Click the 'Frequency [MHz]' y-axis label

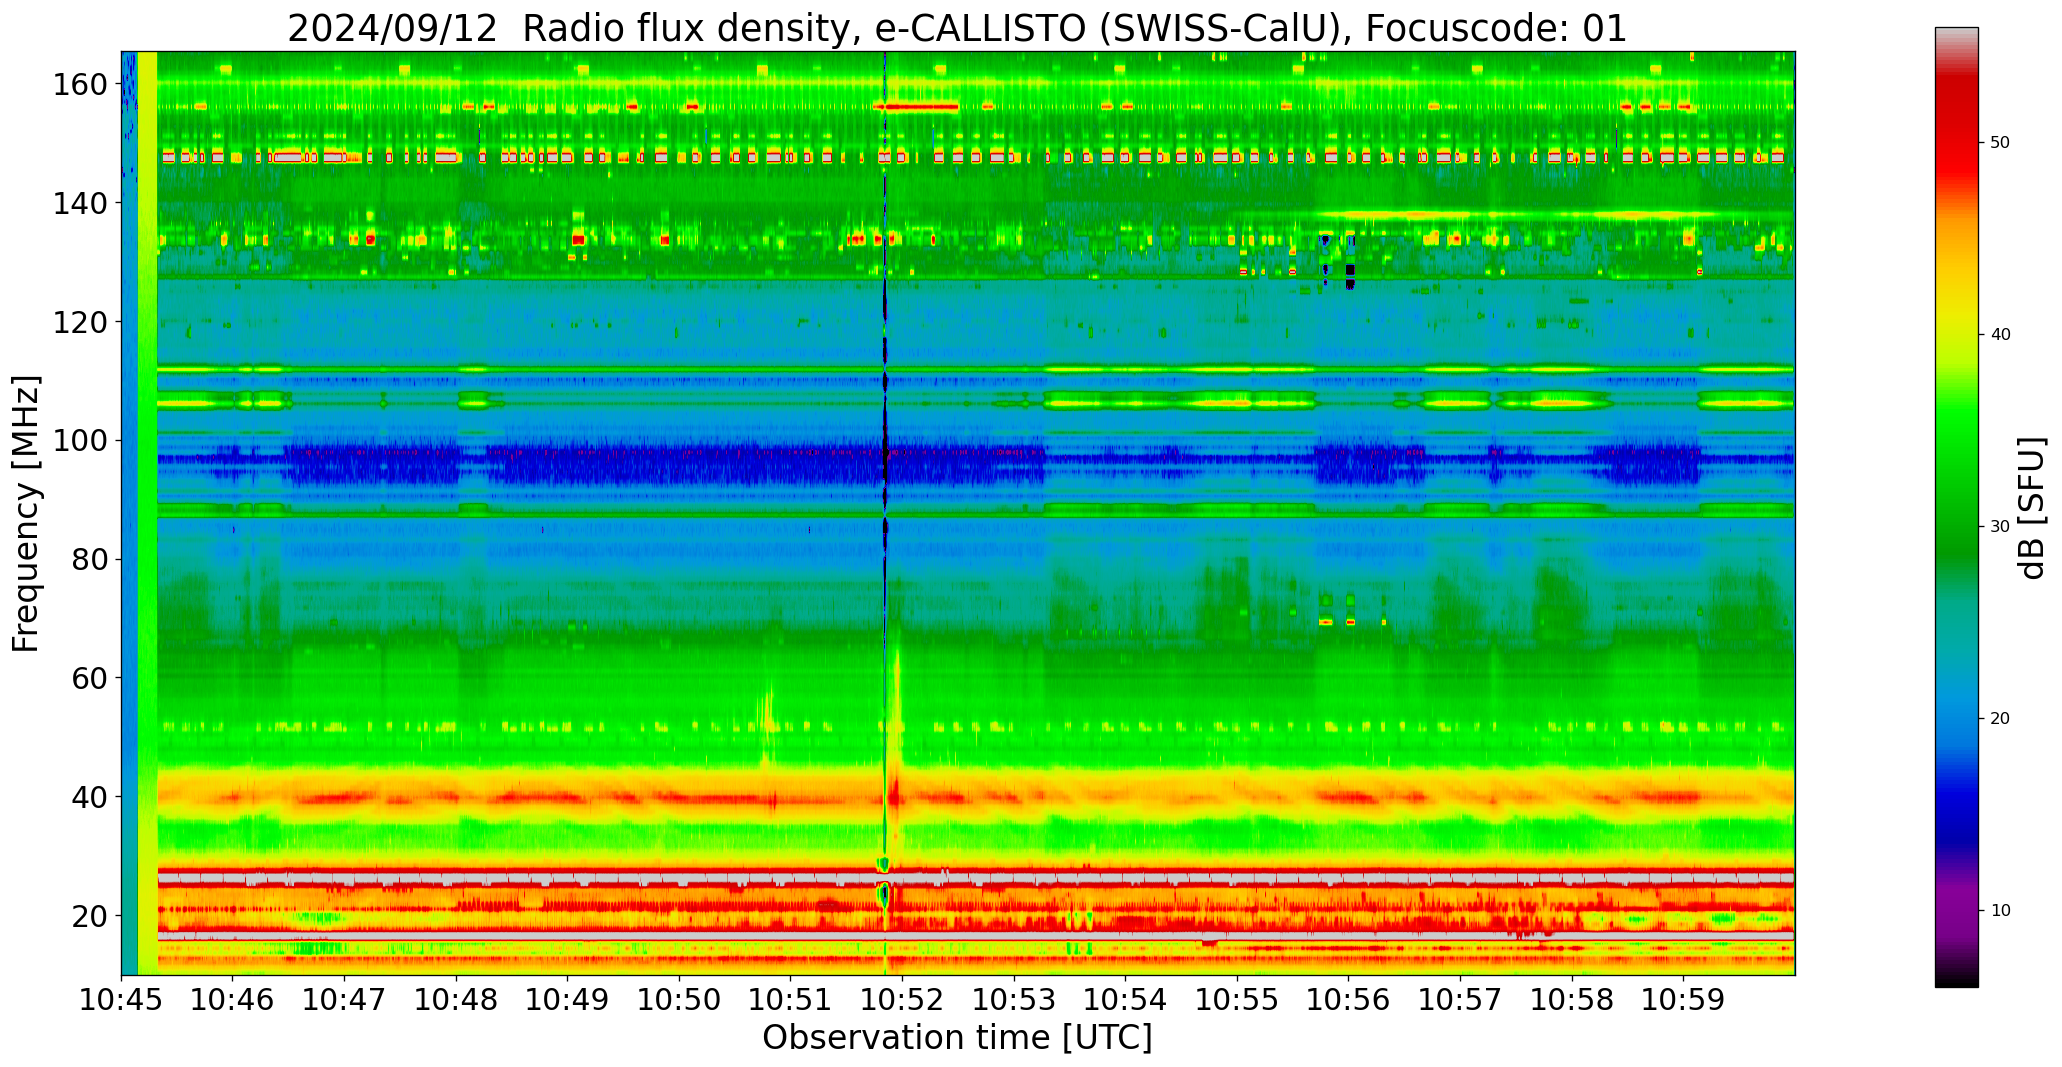27,514
